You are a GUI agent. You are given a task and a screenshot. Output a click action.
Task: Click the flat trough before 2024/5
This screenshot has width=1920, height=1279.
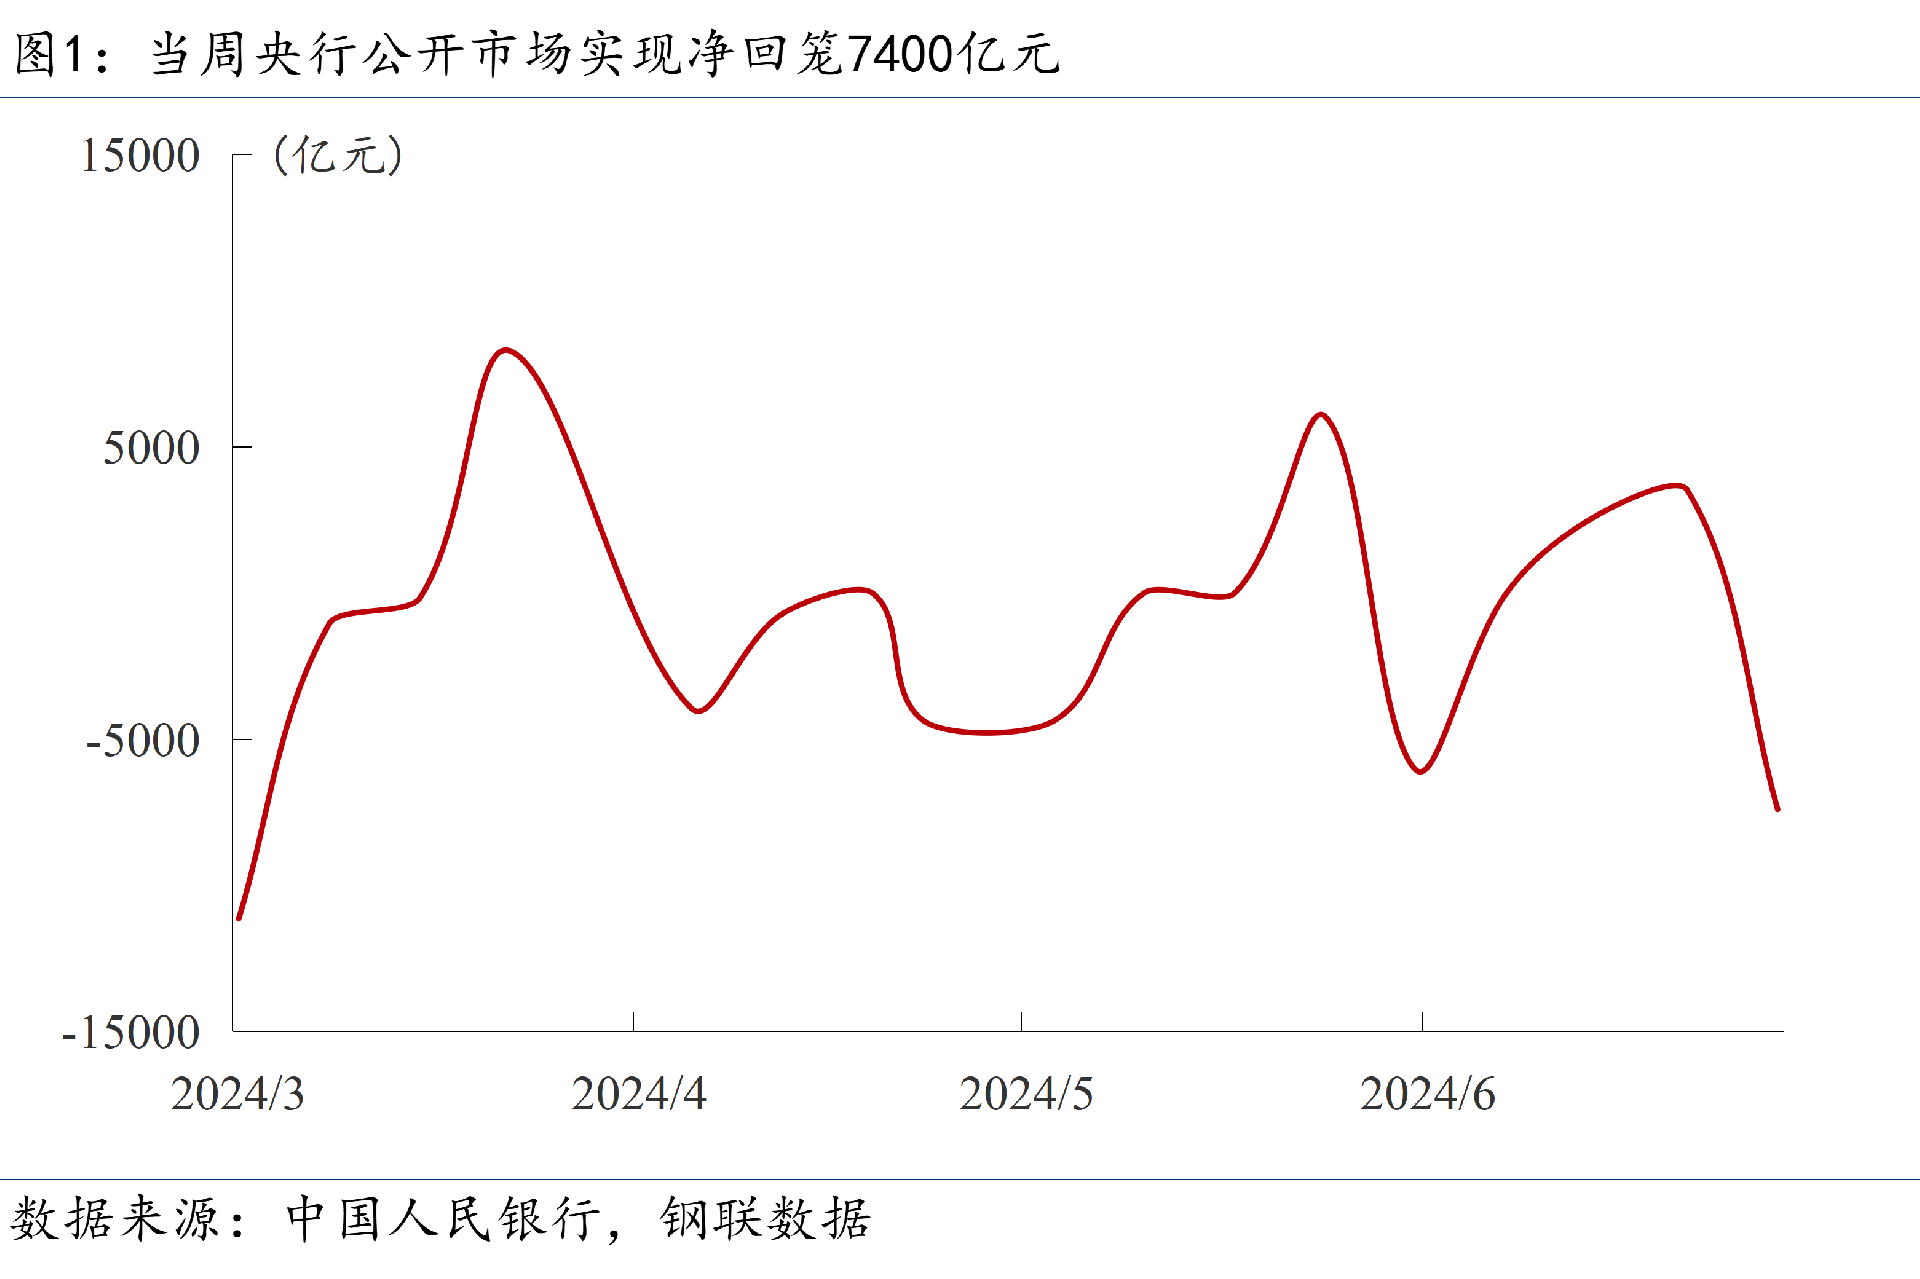click(x=987, y=732)
